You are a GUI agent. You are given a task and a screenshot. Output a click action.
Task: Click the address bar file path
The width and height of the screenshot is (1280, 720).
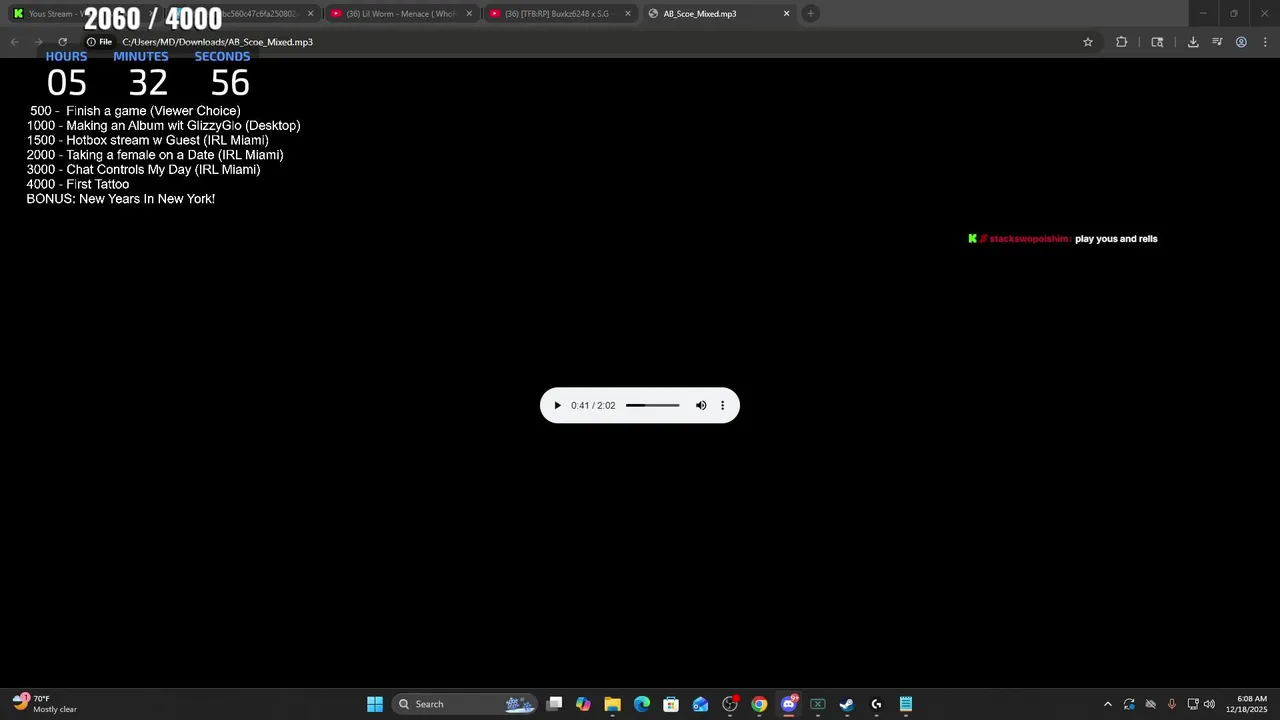point(217,42)
